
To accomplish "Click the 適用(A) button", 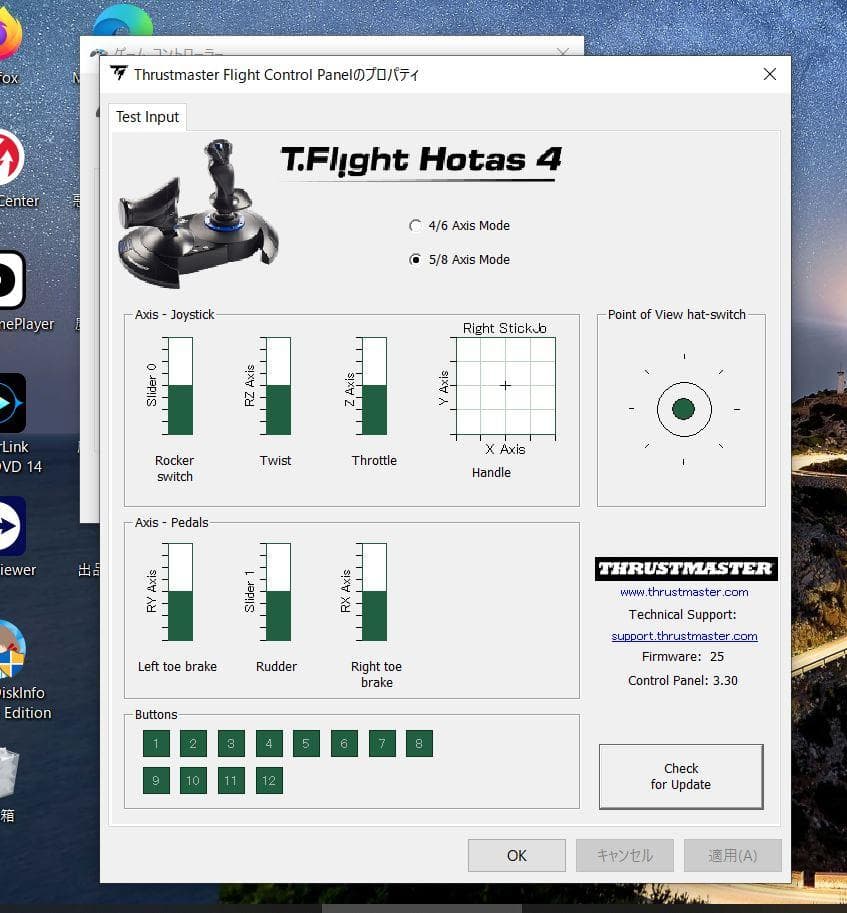I will coord(732,855).
